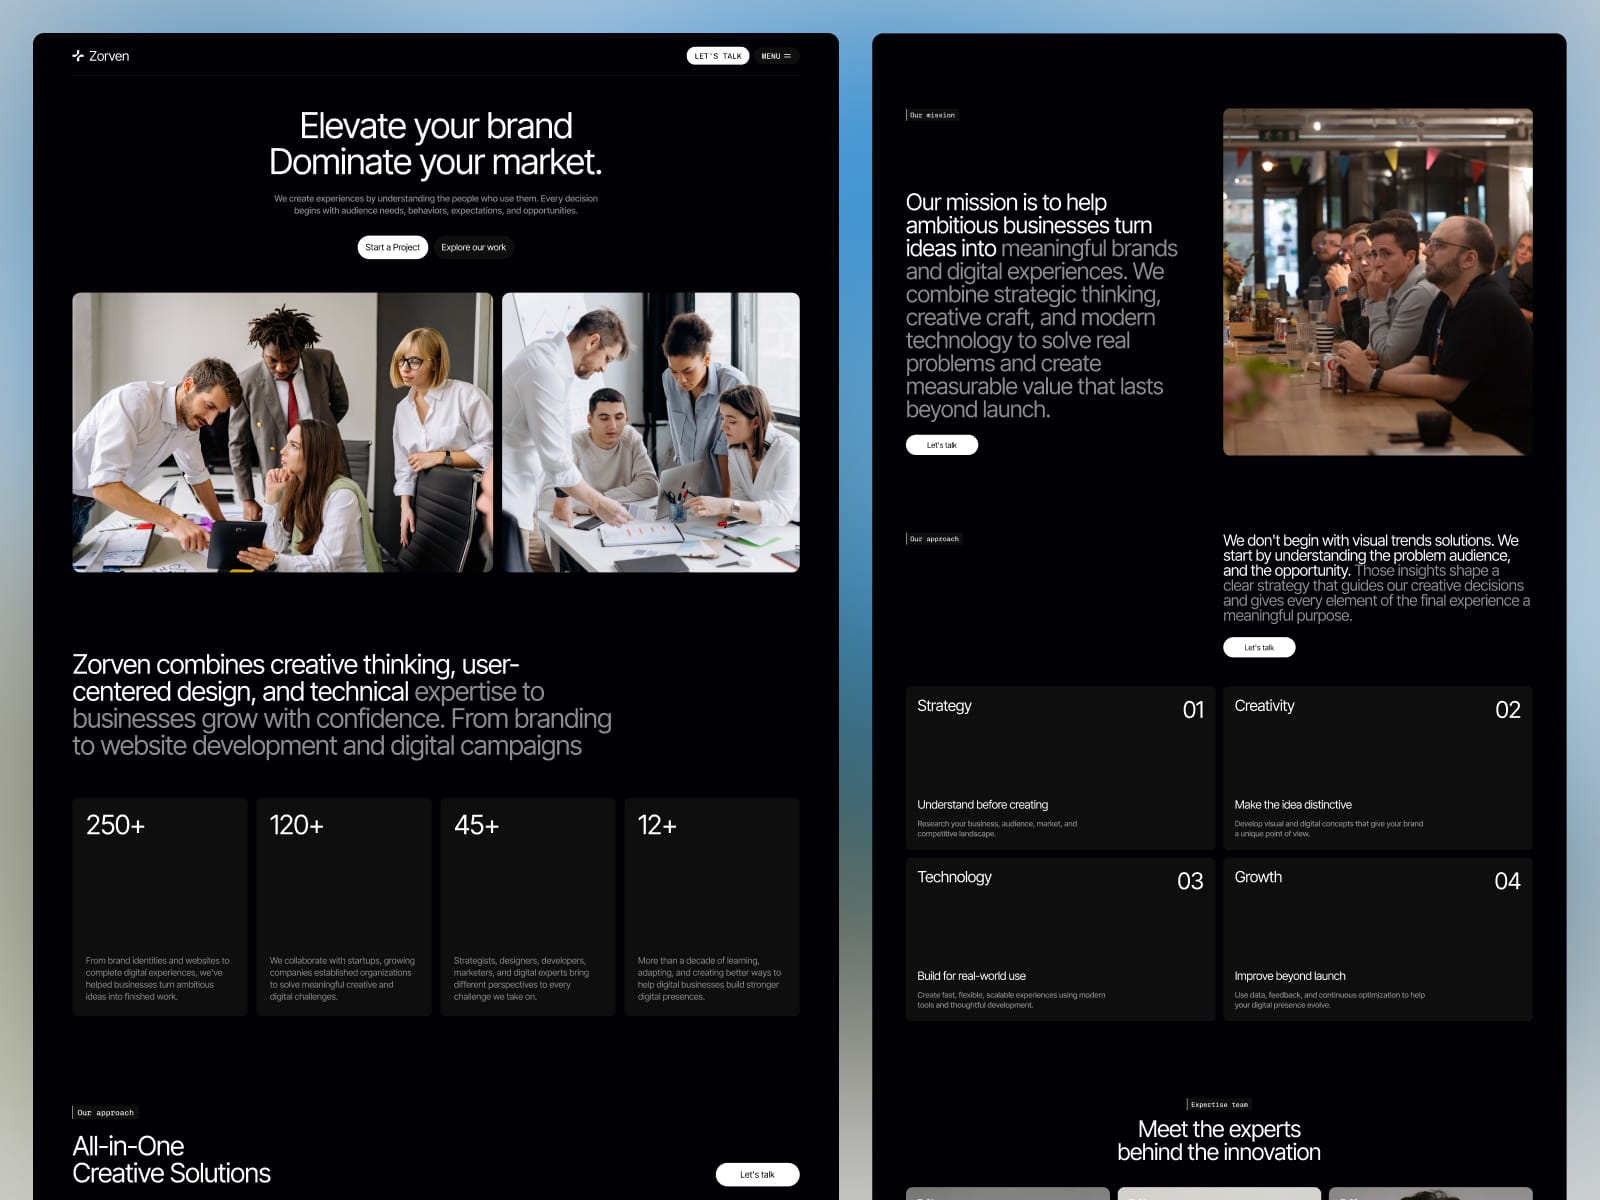Click the Make the idea distinctive text
Screen dimensions: 1600x1200
click(1293, 804)
